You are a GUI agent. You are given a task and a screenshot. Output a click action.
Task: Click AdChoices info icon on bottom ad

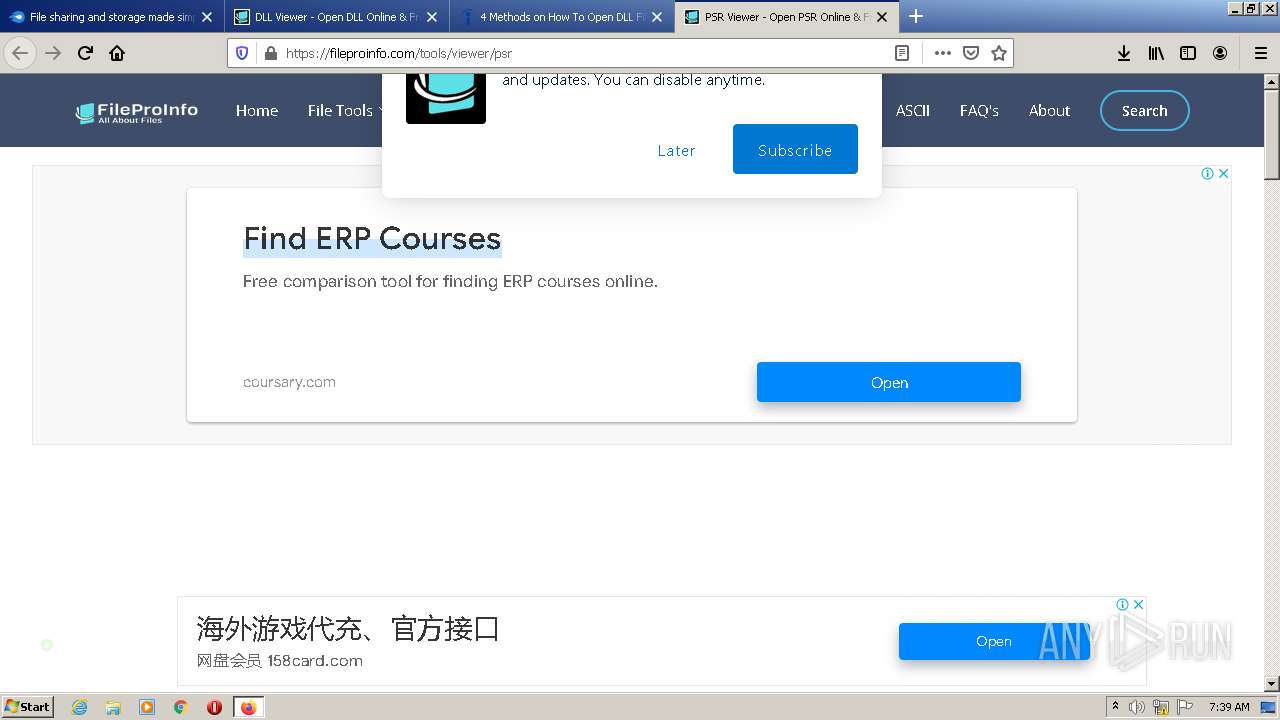[x=1122, y=604]
